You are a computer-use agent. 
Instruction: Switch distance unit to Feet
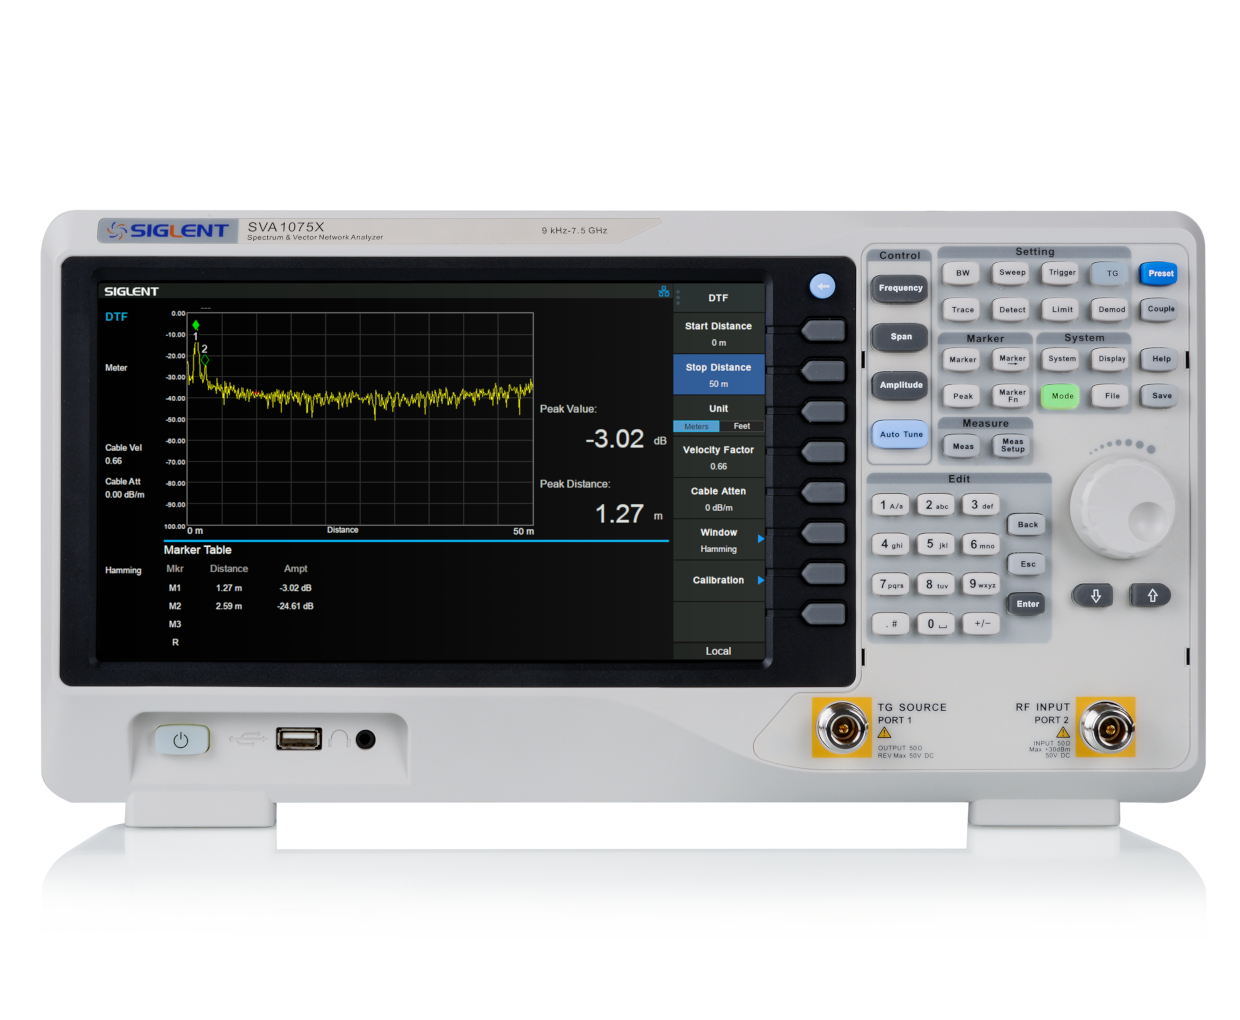741,426
